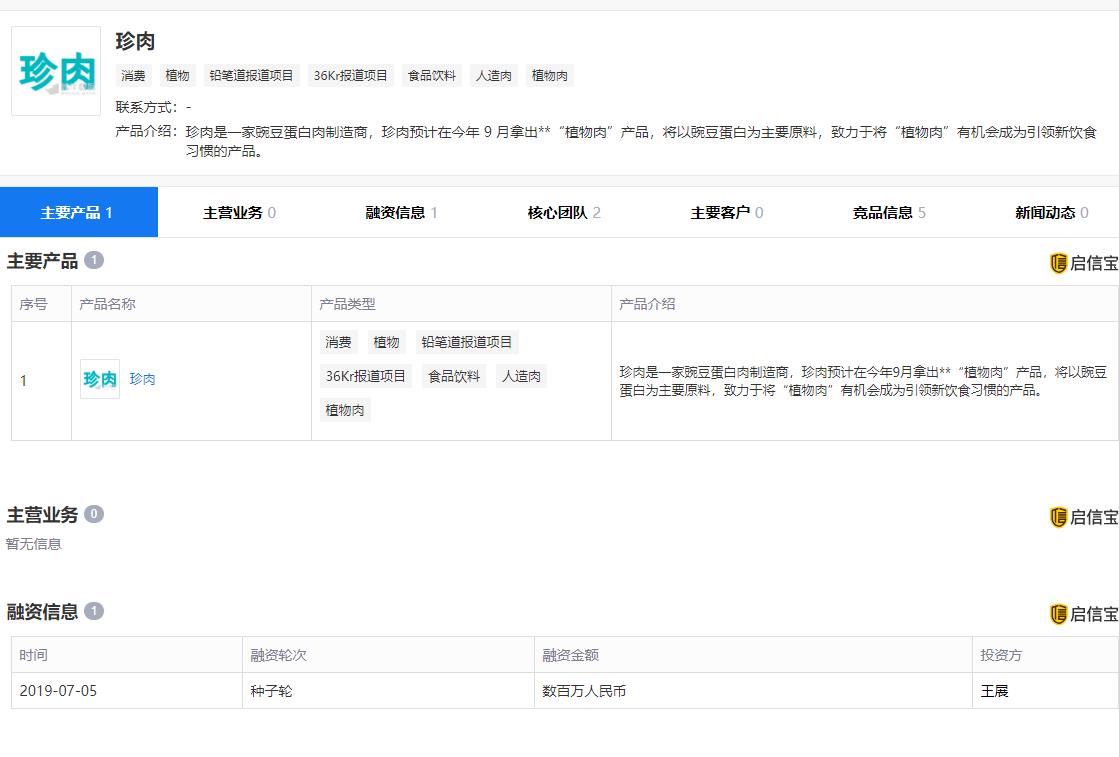Click the count badge next to 主要产品 heading

(x=93, y=260)
